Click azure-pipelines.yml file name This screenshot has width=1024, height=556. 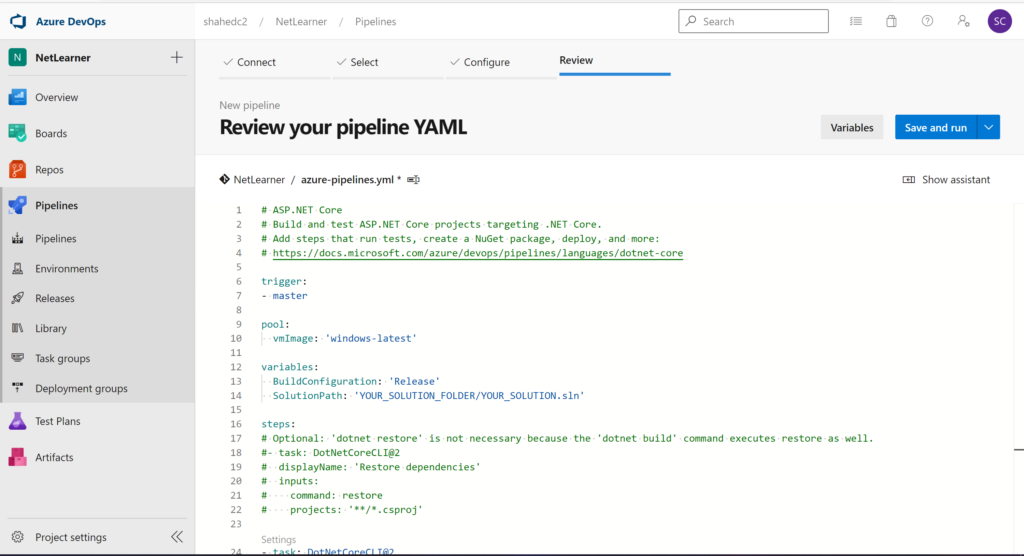coord(347,180)
